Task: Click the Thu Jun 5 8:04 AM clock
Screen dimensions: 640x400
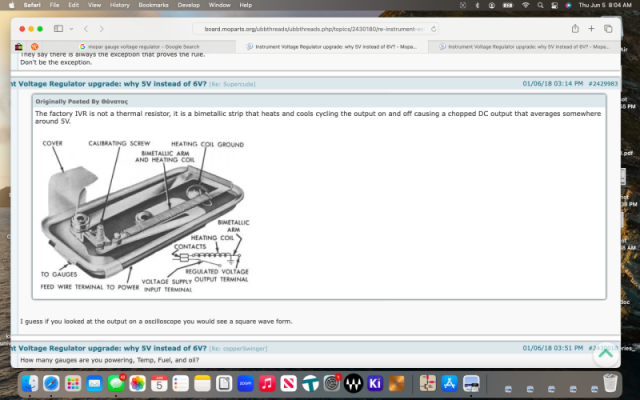Action: coord(605,5)
